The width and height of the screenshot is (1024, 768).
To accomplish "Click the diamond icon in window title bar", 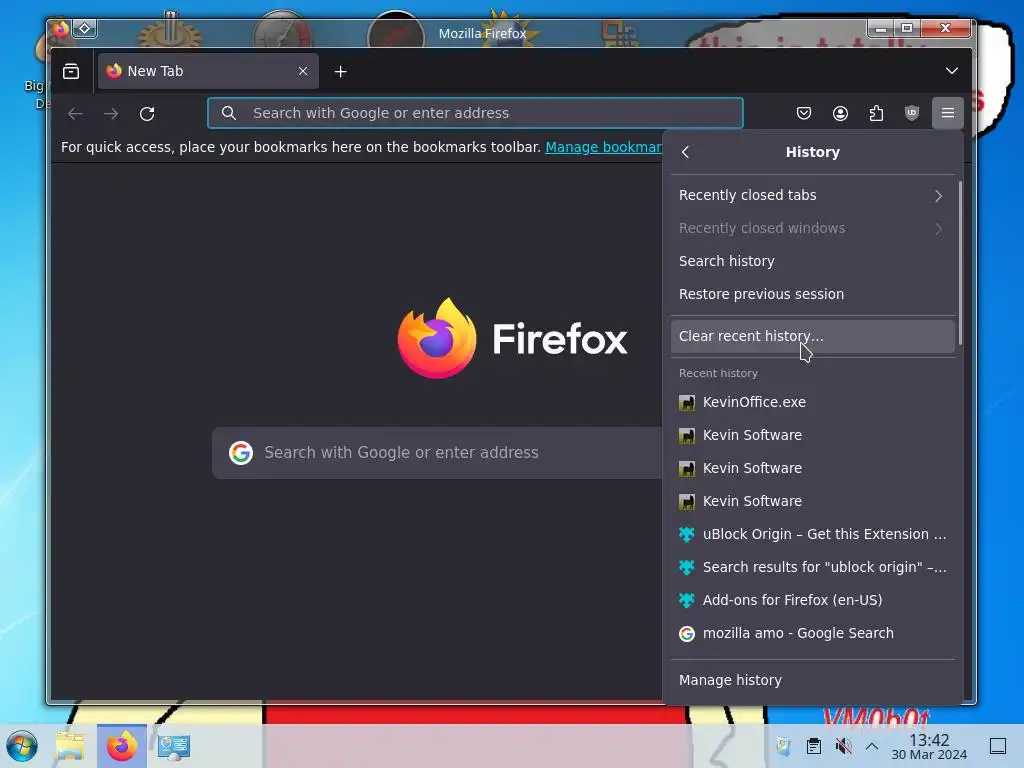I will [85, 28].
